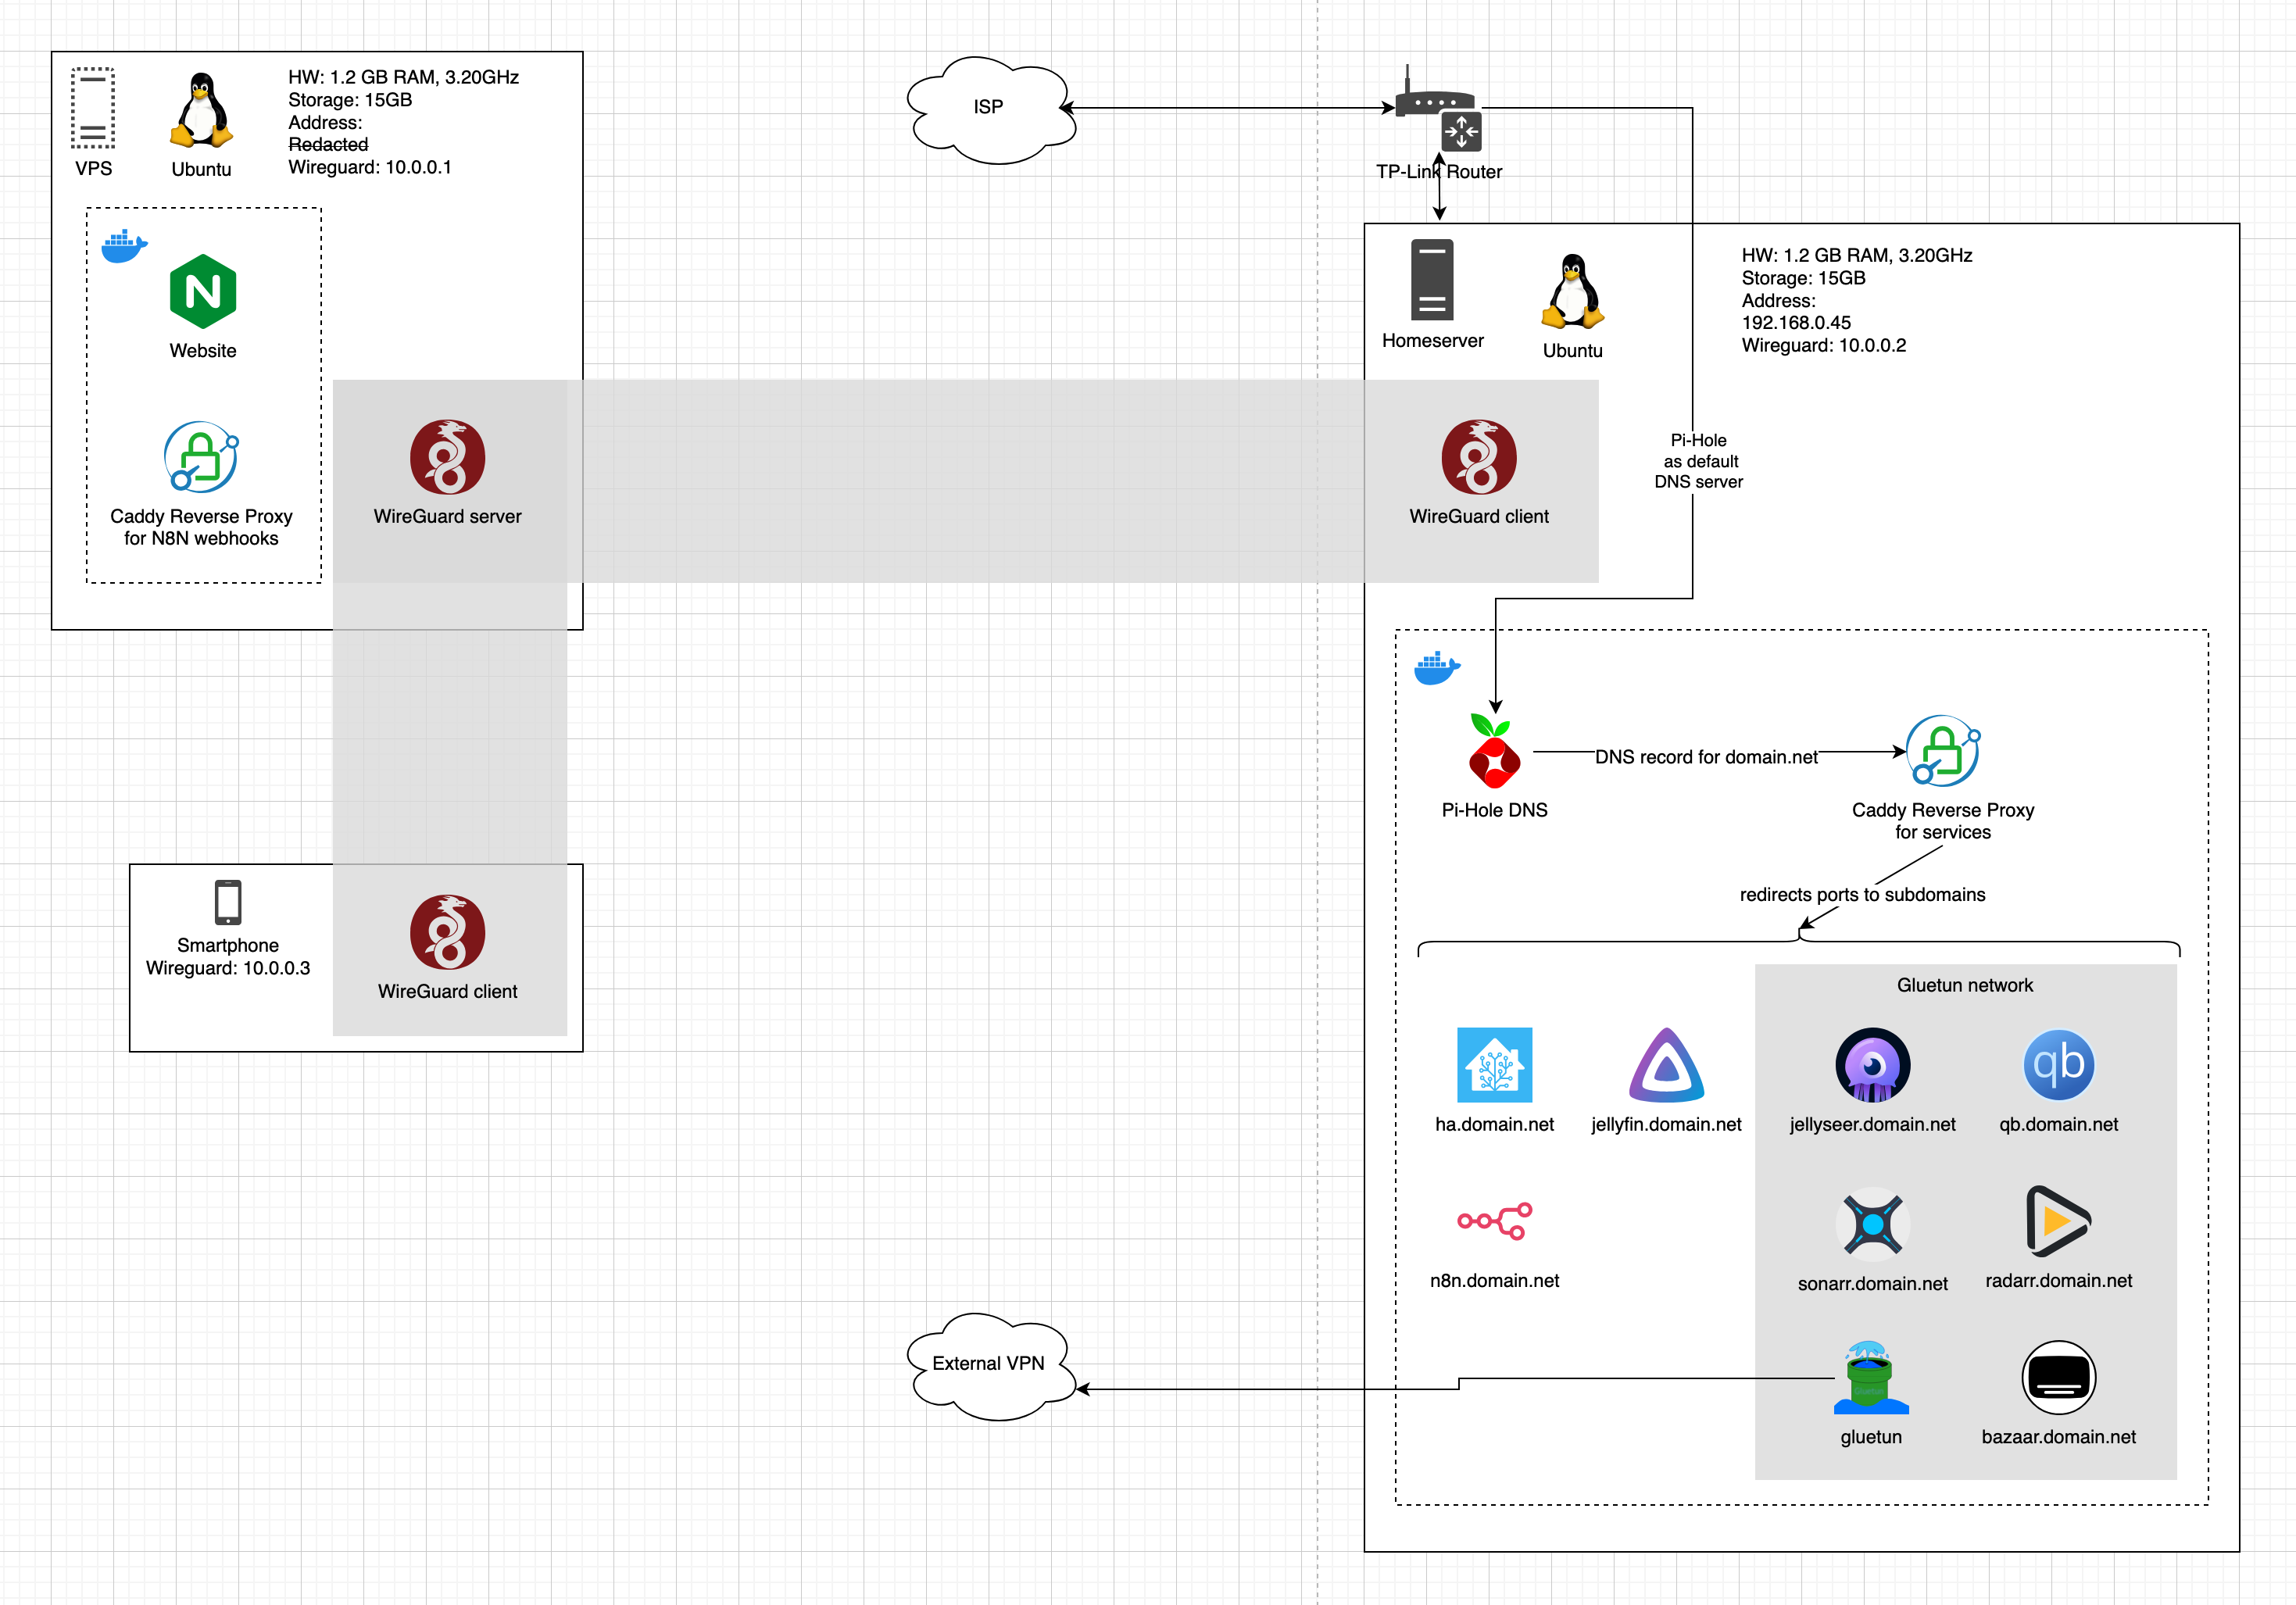Select the Smartphone device icon
The width and height of the screenshot is (2296, 1605).
(228, 902)
